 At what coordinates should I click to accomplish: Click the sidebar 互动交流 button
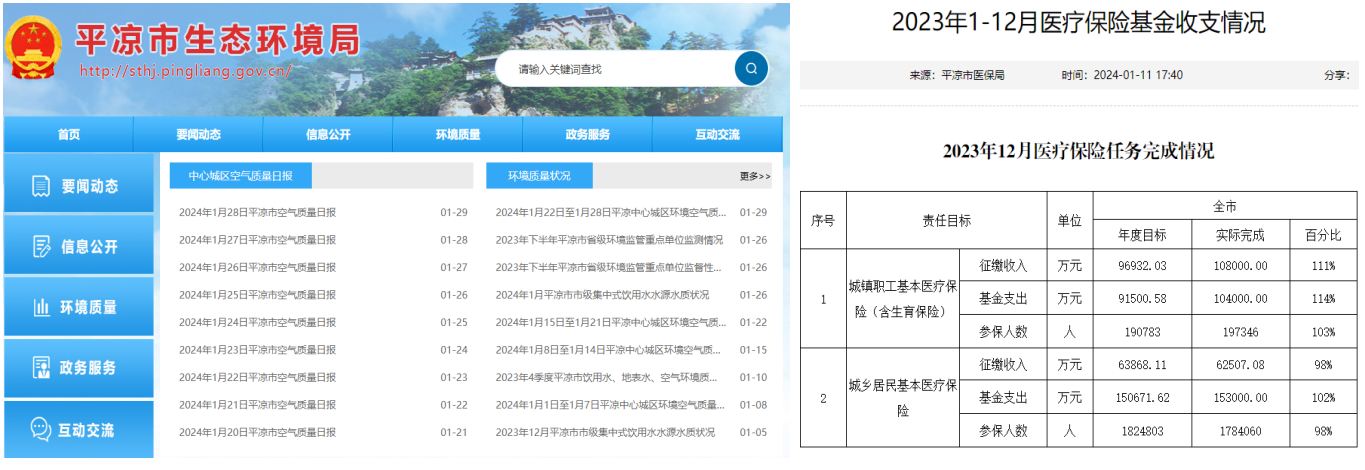coord(79,429)
